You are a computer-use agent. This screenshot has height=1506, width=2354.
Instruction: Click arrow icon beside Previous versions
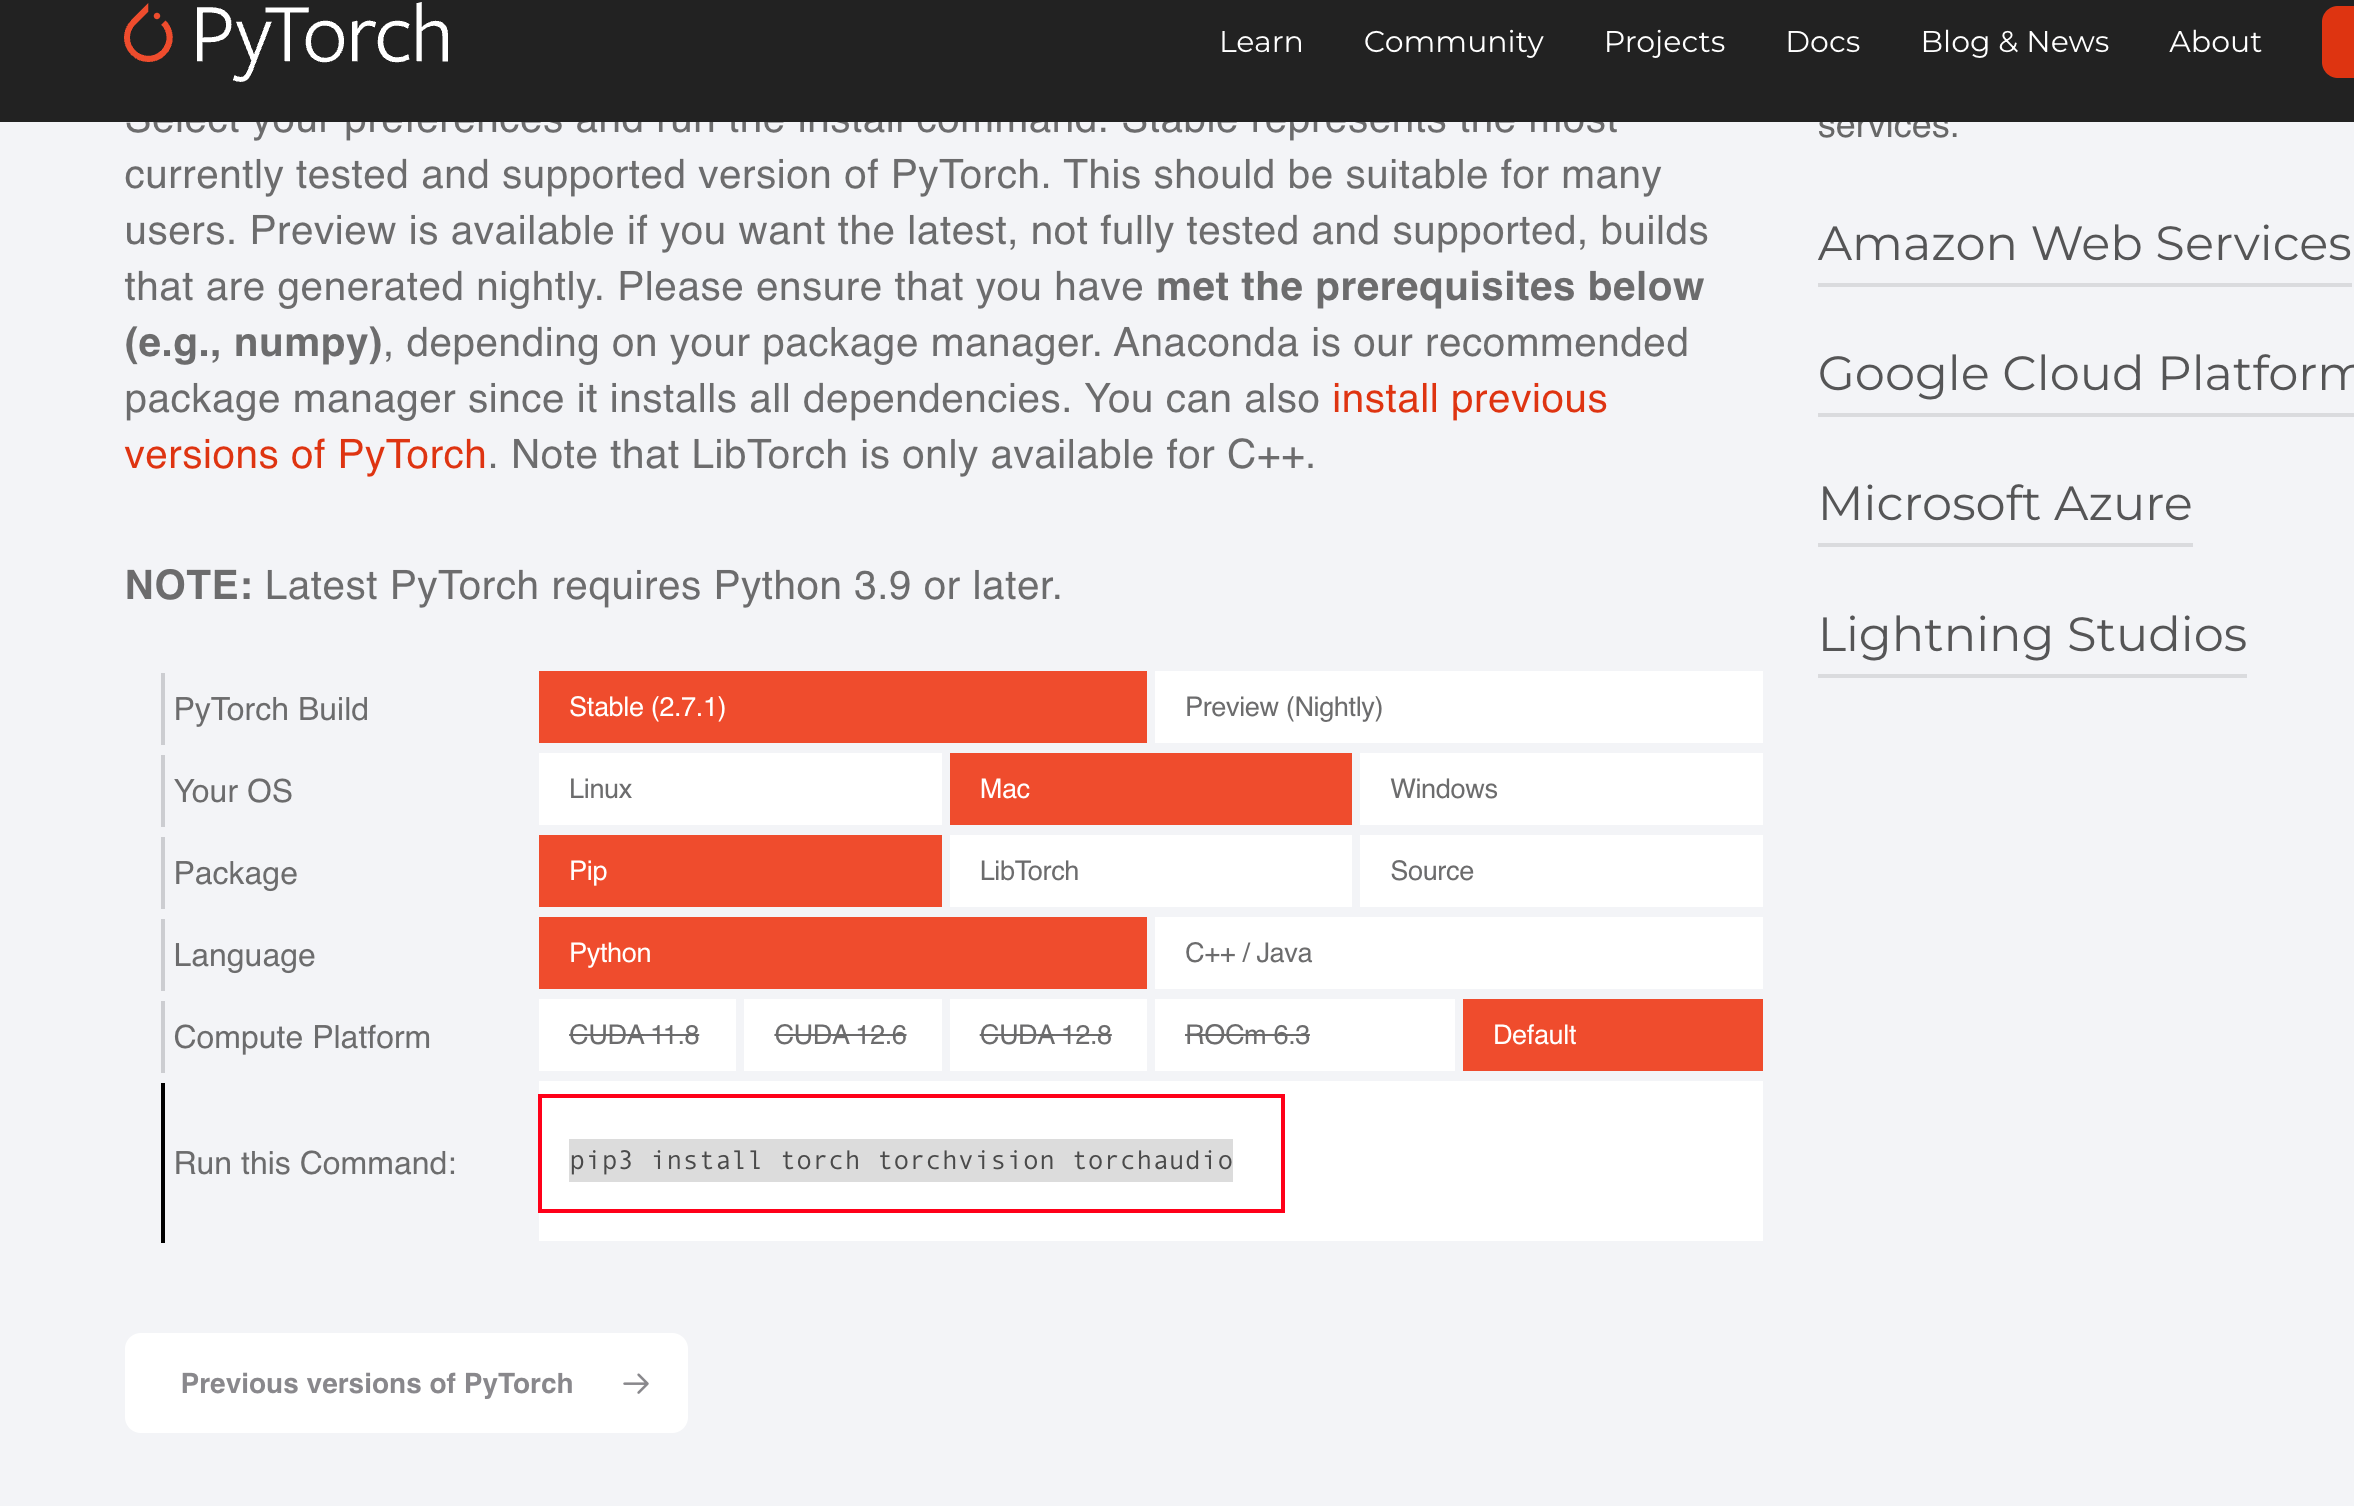point(635,1383)
